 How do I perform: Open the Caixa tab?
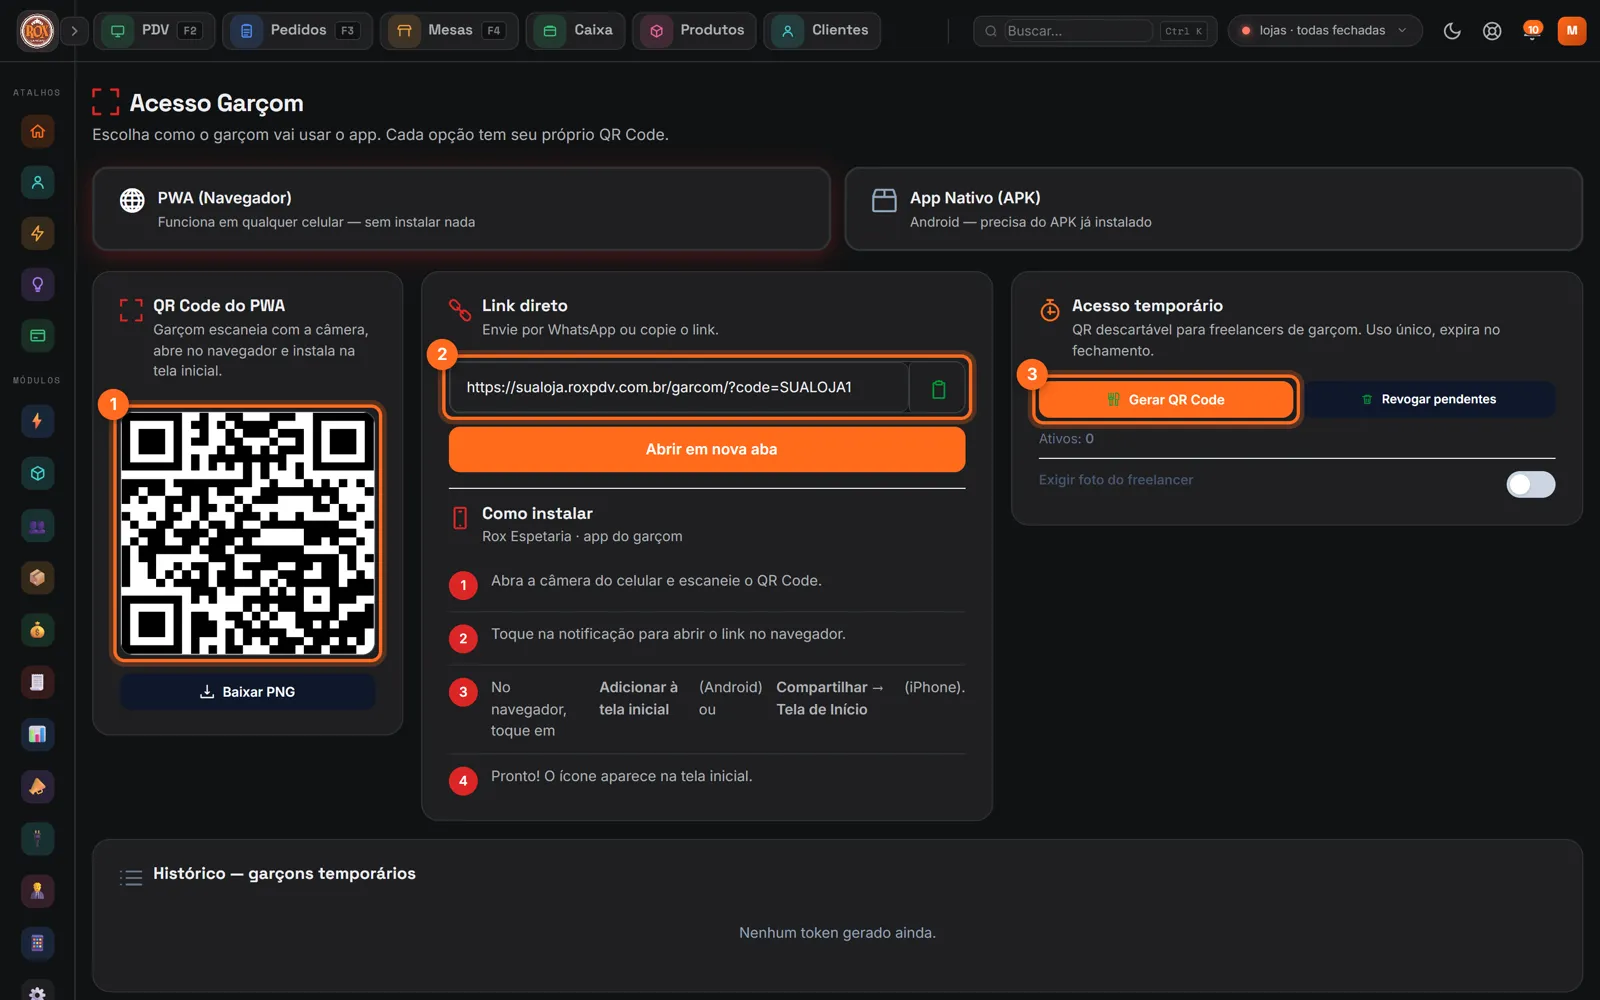(576, 31)
